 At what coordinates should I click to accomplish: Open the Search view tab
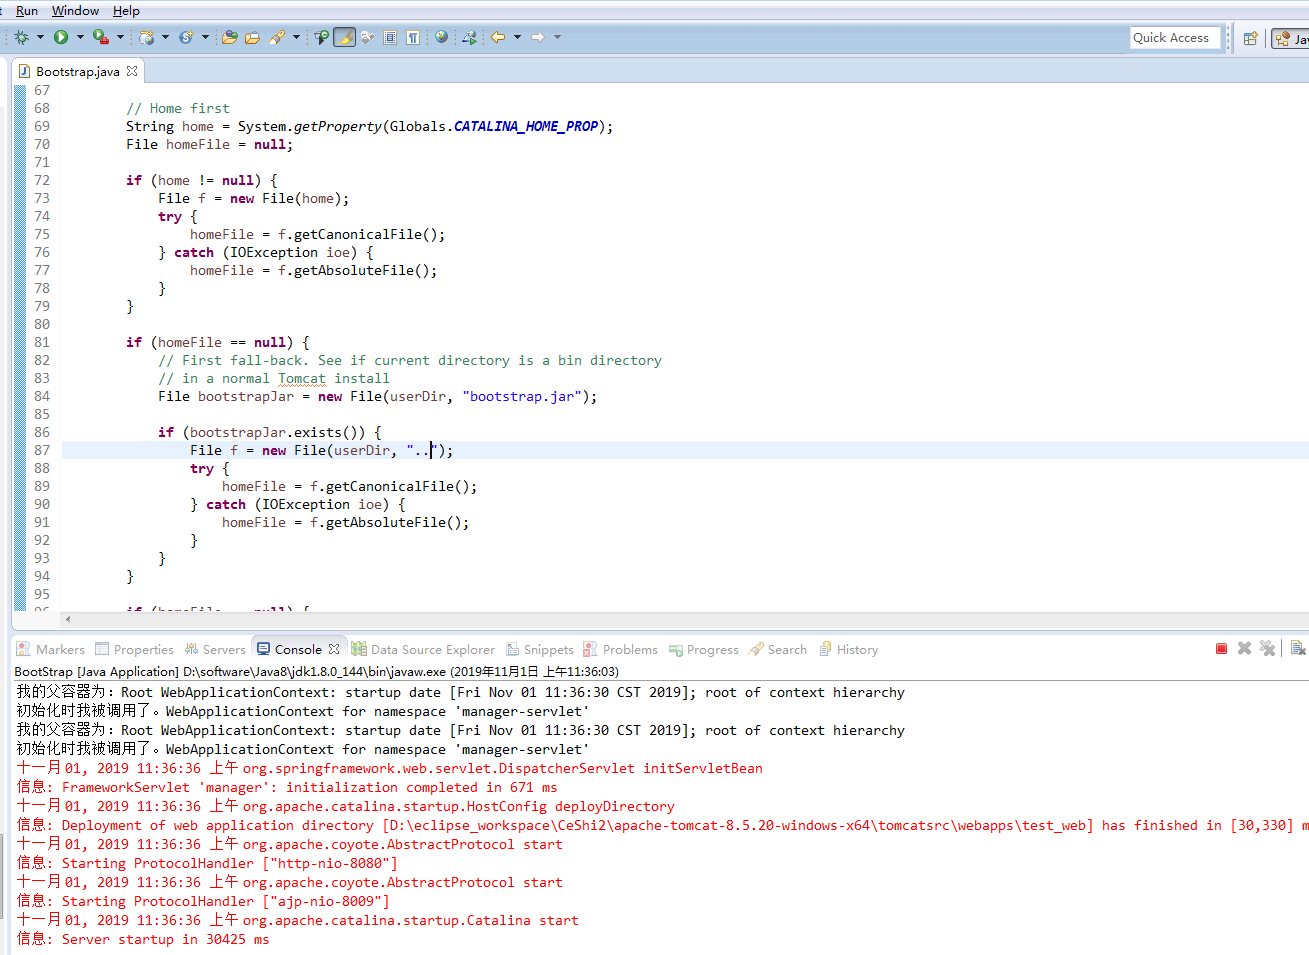(x=778, y=649)
